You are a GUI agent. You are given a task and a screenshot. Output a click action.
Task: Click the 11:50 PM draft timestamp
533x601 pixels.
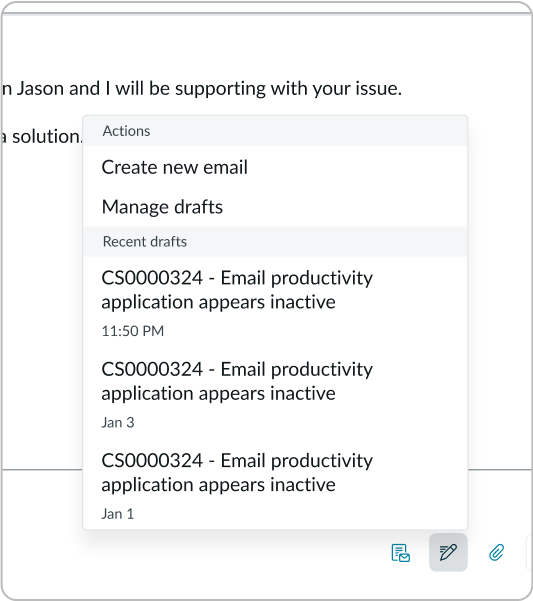pyautogui.click(x=133, y=331)
